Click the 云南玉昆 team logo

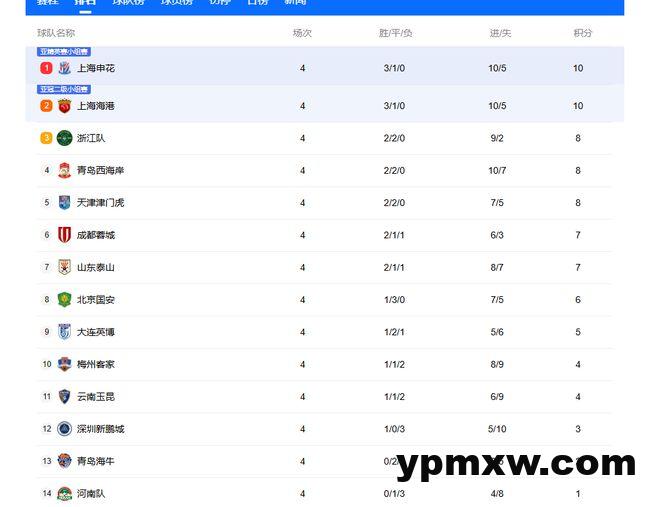click(64, 397)
